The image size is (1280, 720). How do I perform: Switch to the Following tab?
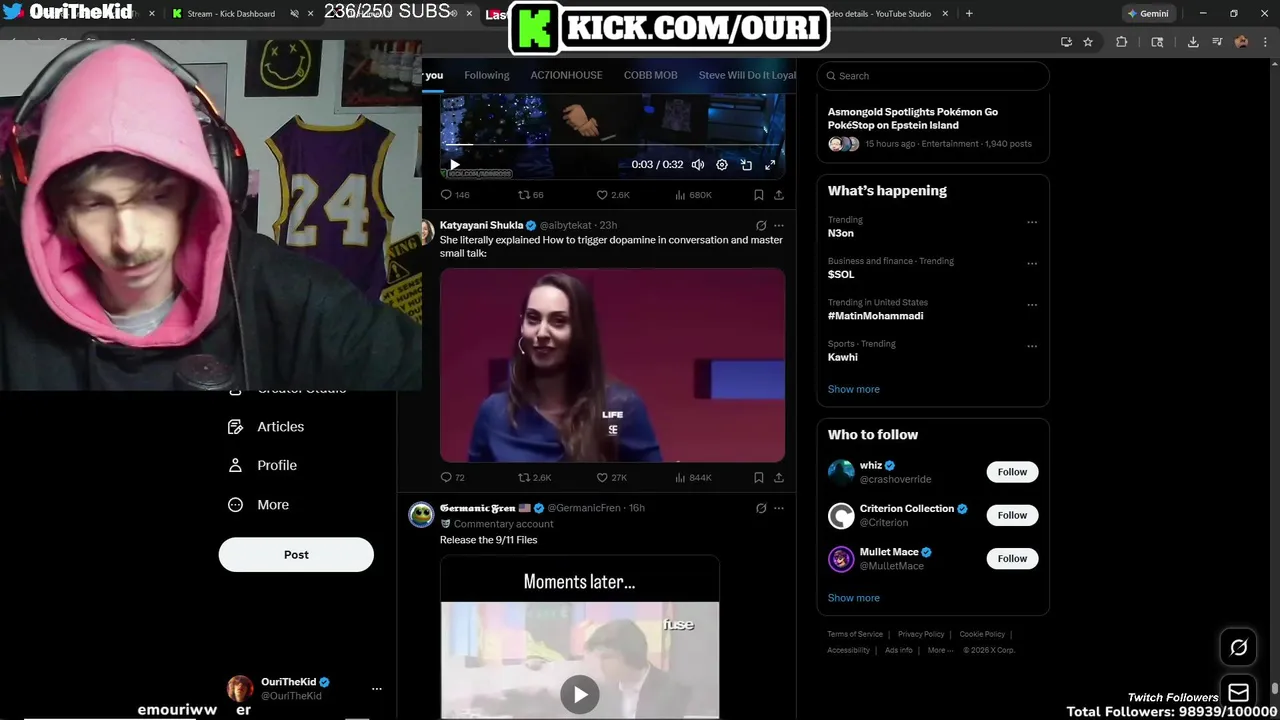(x=487, y=75)
